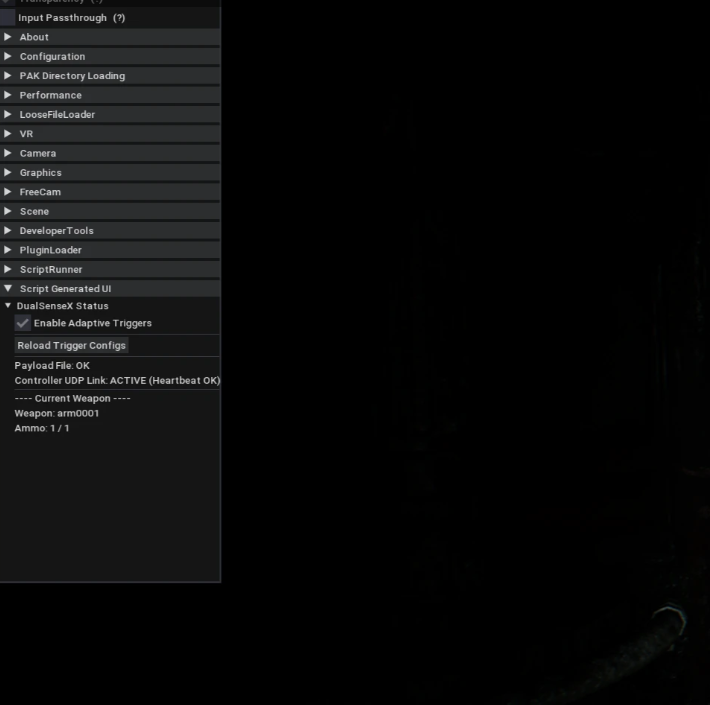Image resolution: width=710 pixels, height=705 pixels.
Task: Collapse the Script Generated UI section
Action: point(110,289)
